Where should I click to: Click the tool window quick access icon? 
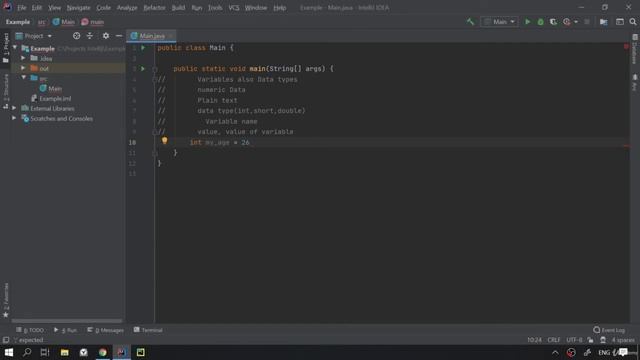[6, 340]
